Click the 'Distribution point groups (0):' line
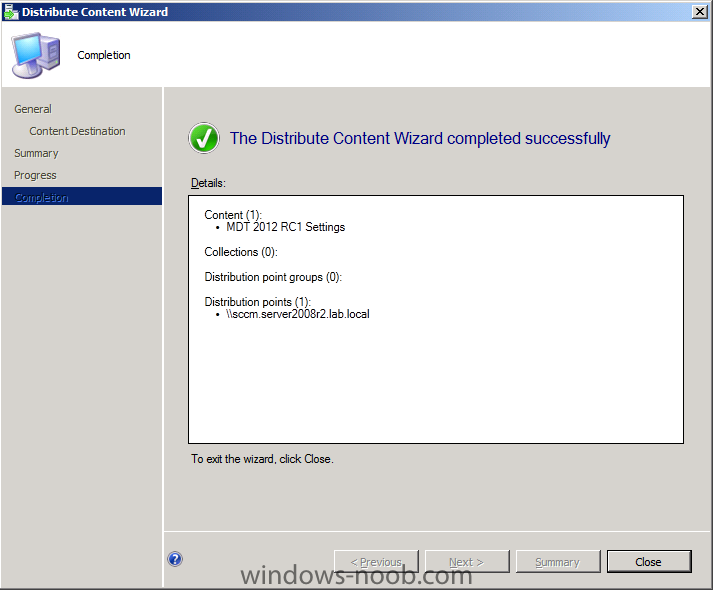The height and width of the screenshot is (590, 713). tap(273, 277)
